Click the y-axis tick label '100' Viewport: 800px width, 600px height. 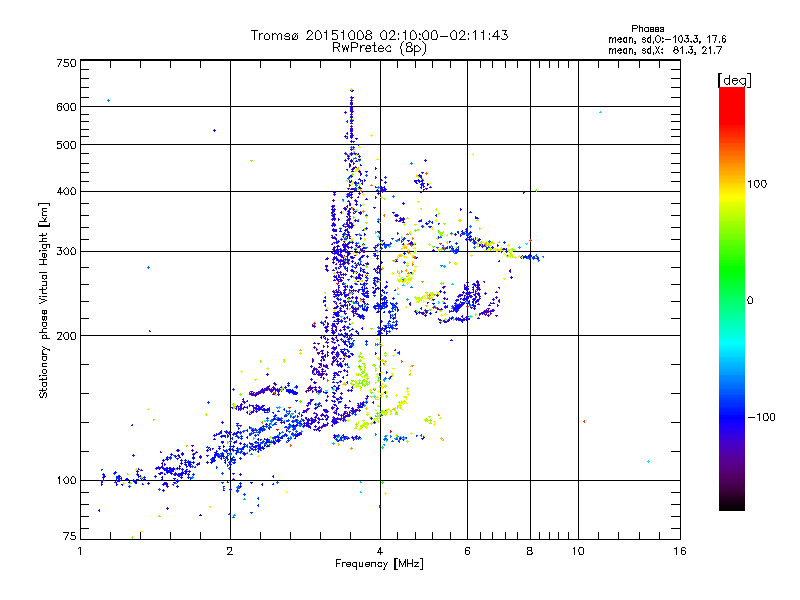pyautogui.click(x=66, y=480)
